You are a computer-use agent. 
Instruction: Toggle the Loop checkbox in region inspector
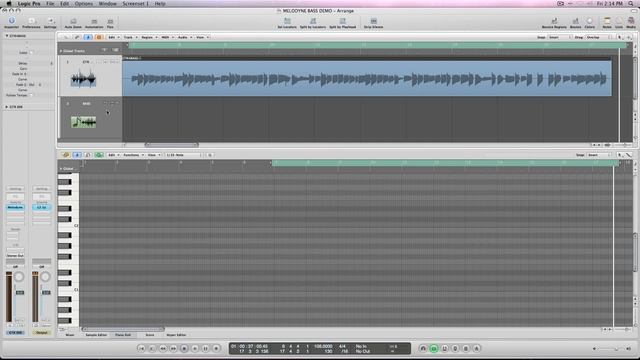(x=31, y=53)
